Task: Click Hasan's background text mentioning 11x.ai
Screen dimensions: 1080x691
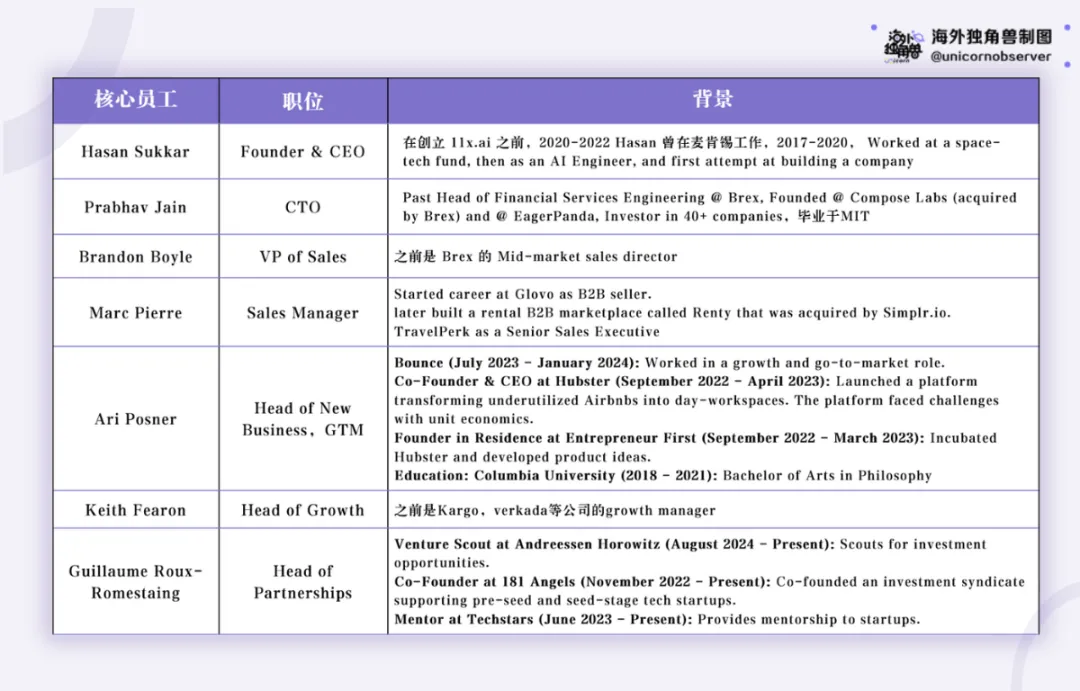Action: (x=701, y=152)
